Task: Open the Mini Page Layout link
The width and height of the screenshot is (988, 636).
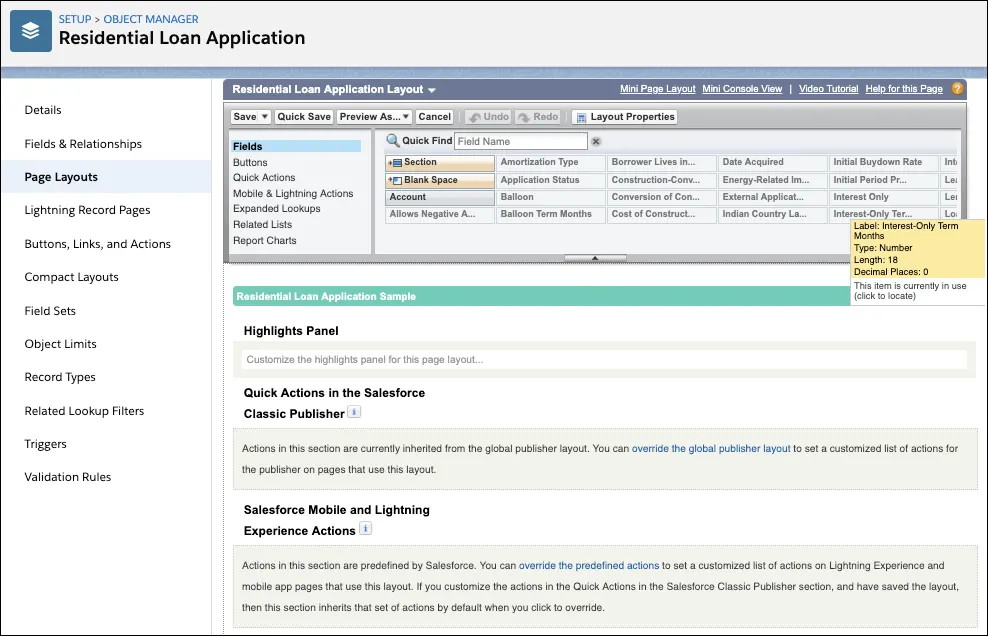Action: [x=657, y=89]
